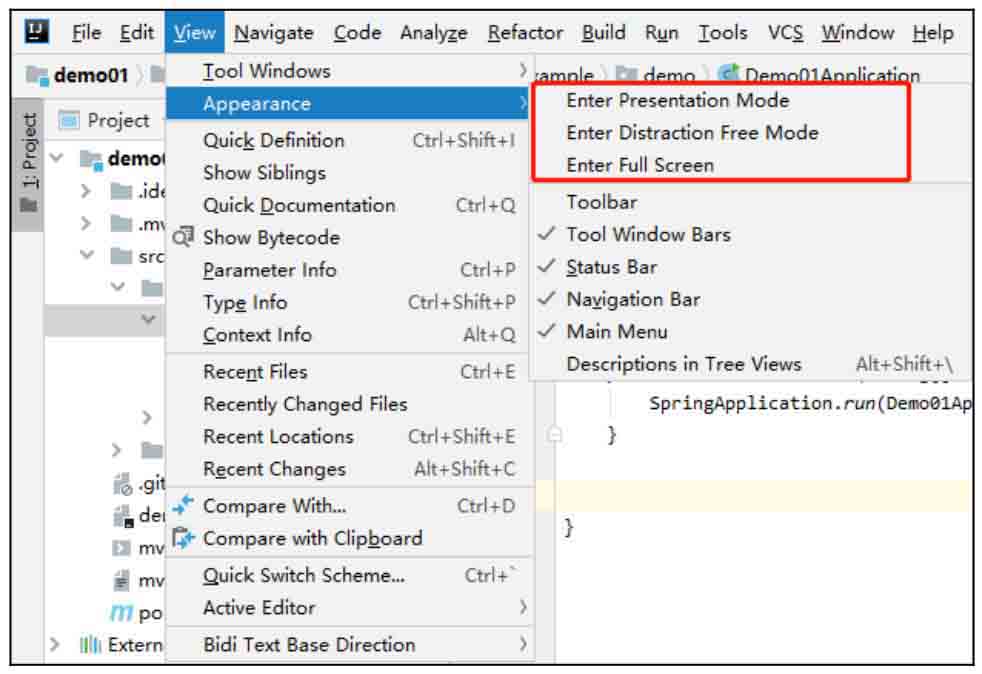Disable the Navigation Bar option

pyautogui.click(x=632, y=299)
